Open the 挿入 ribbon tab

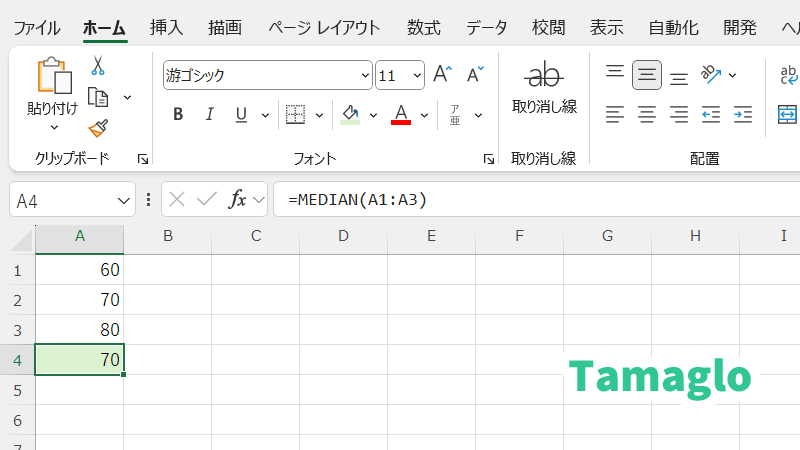coord(166,27)
